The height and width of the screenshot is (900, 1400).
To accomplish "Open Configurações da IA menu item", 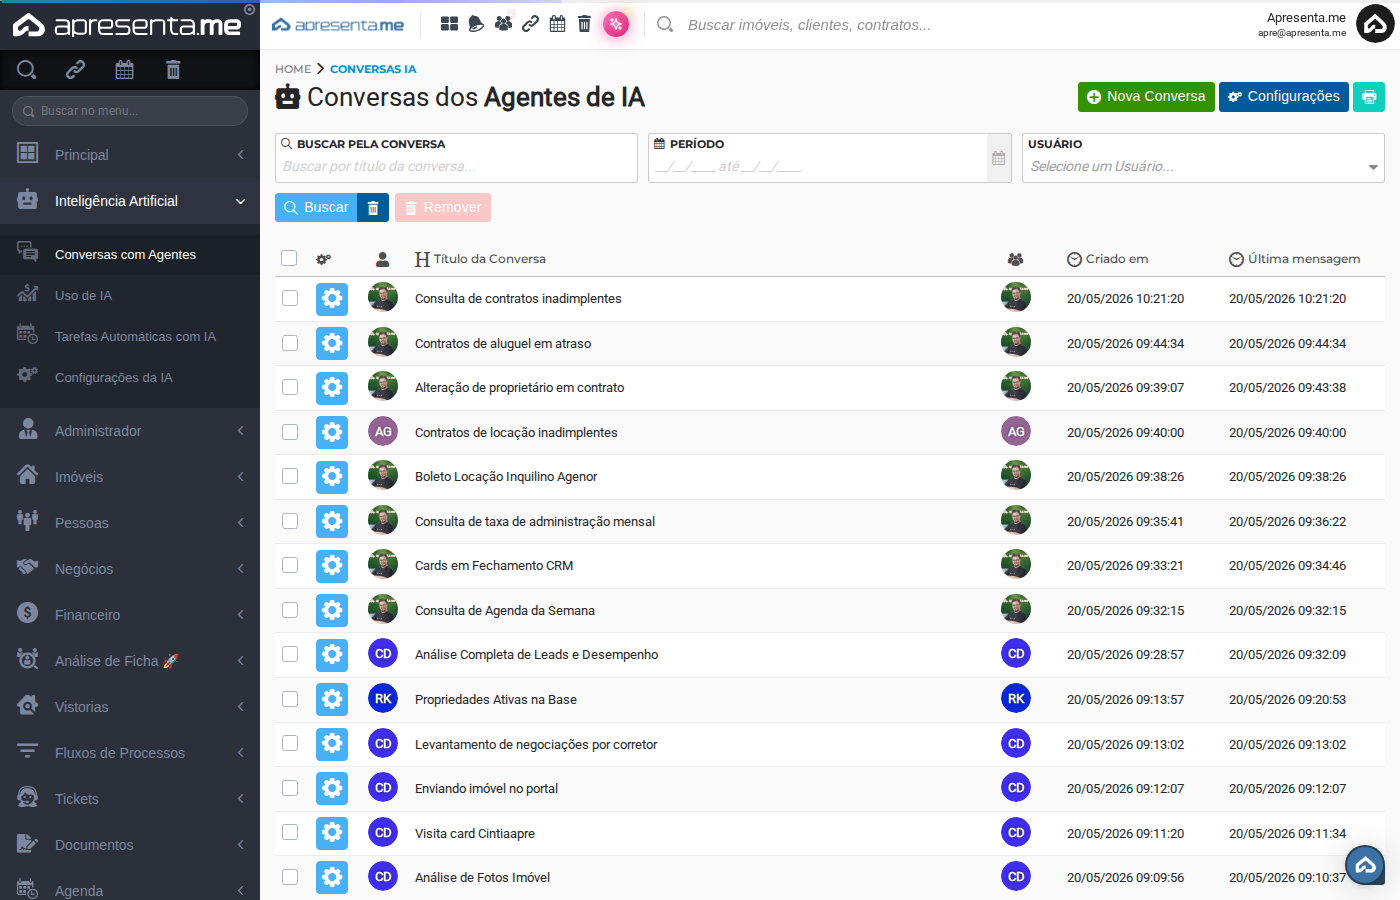I will (x=130, y=378).
